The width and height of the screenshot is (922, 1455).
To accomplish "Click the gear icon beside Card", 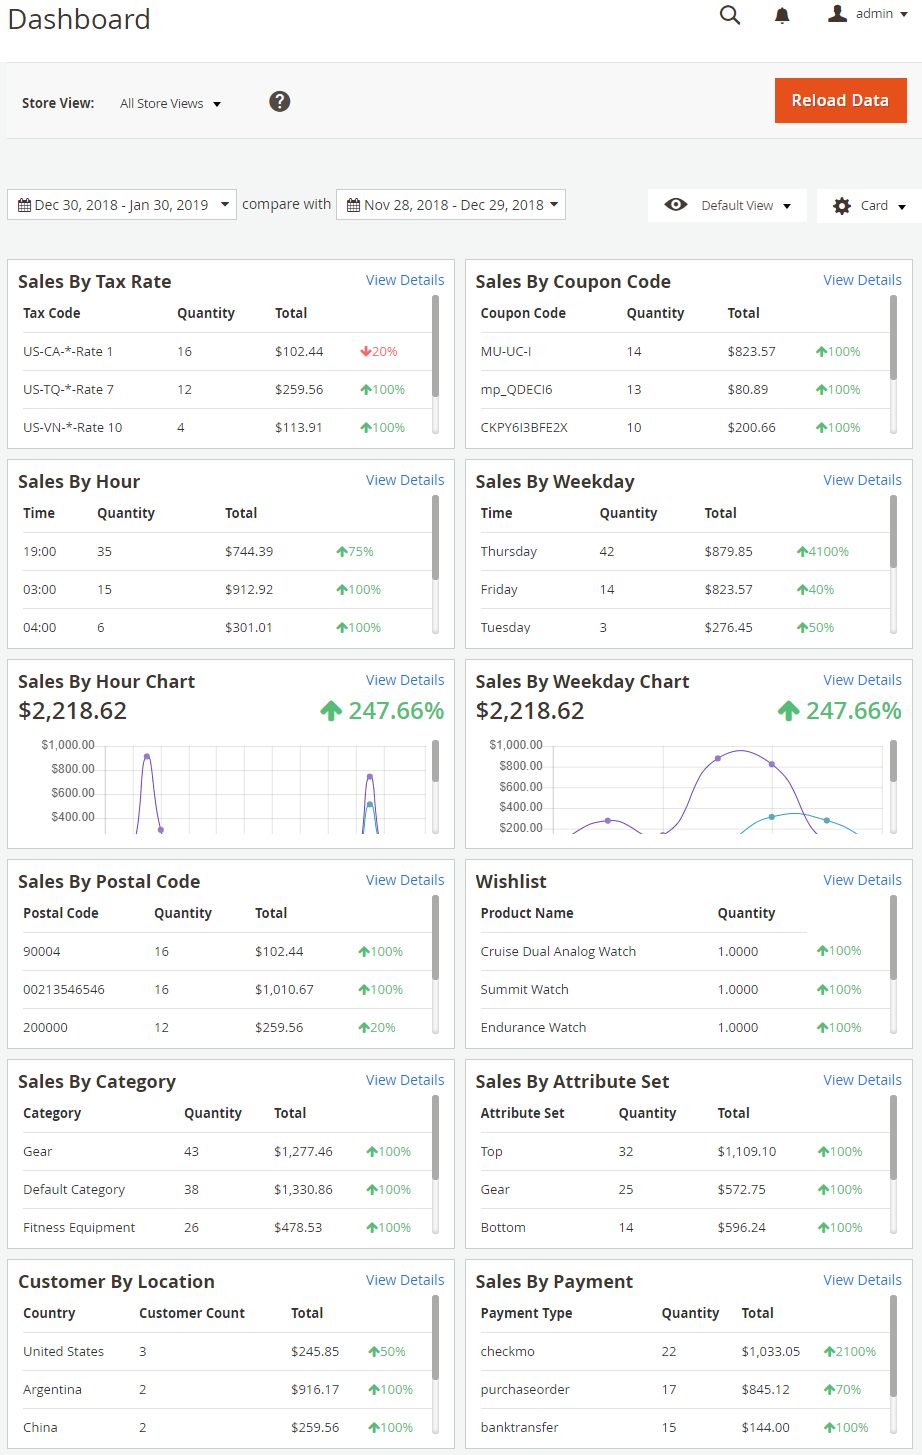I will click(x=842, y=206).
